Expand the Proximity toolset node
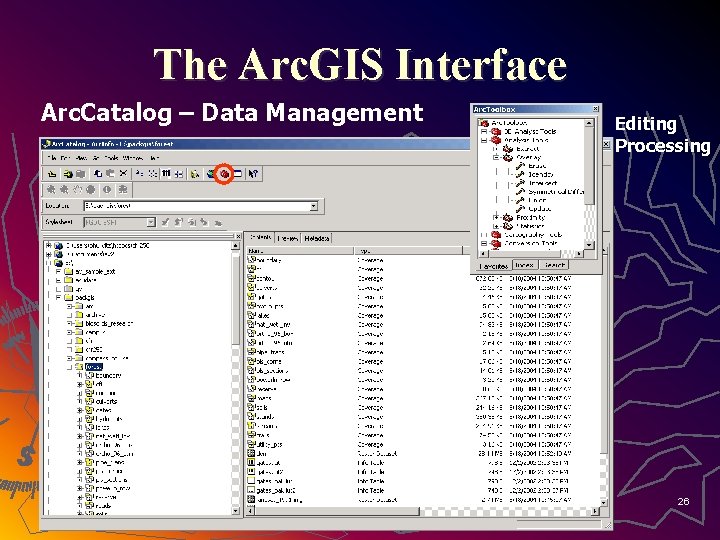The width and height of the screenshot is (720, 540). coord(496,217)
